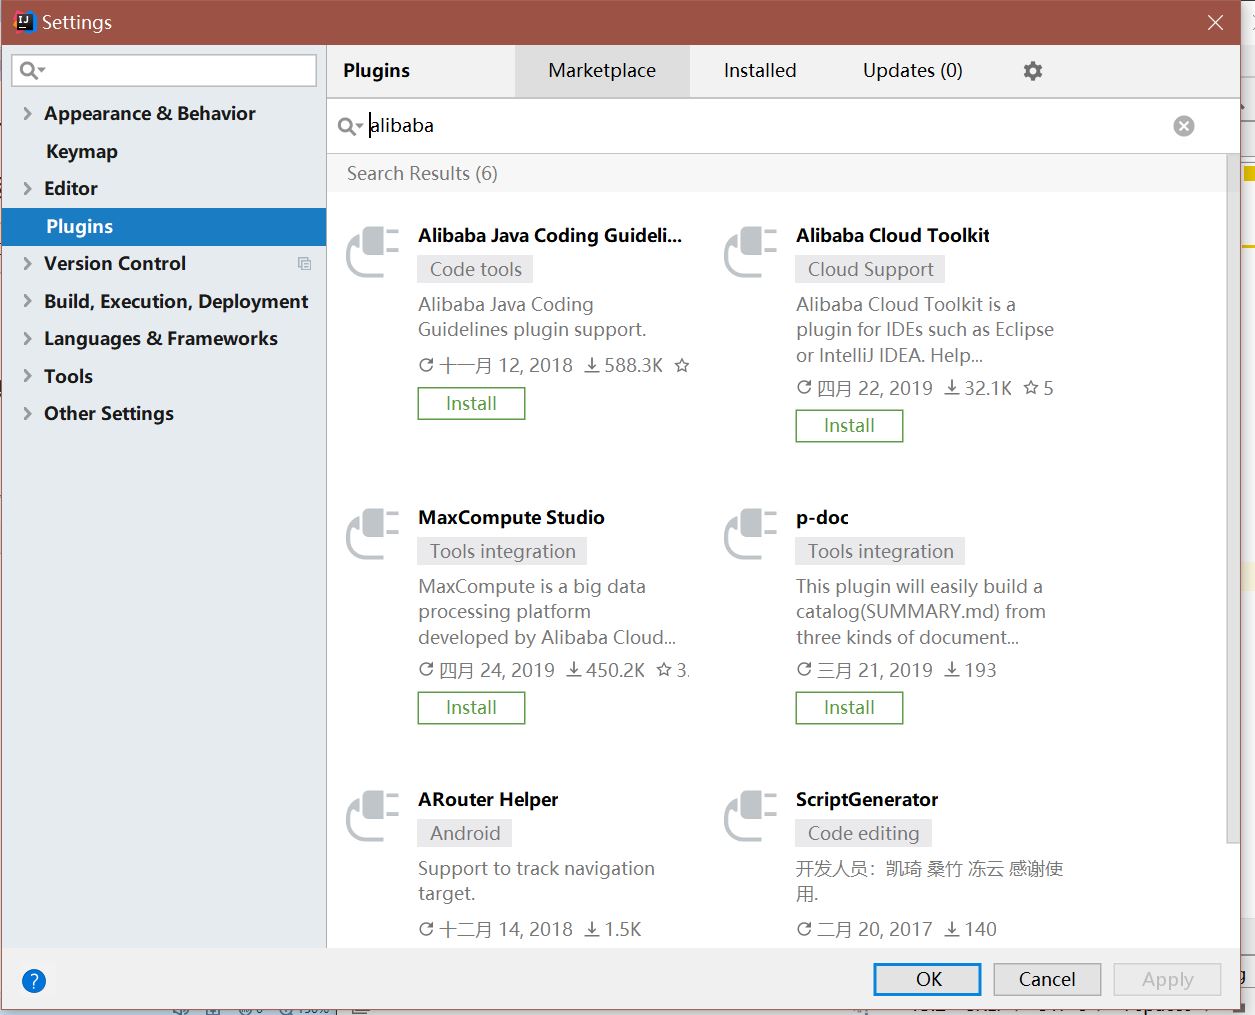Install MaxCompute Studio plugin
Image resolution: width=1255 pixels, height=1015 pixels.
(x=471, y=708)
